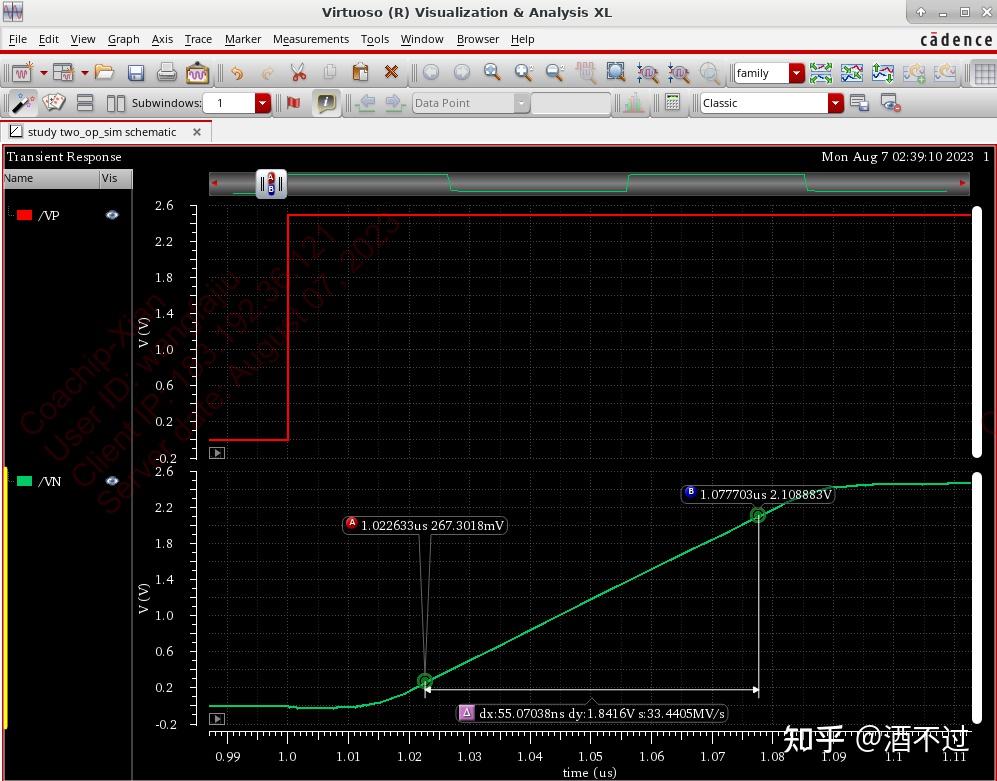The height and width of the screenshot is (781, 997).
Task: Open the Browser menu
Action: point(478,39)
